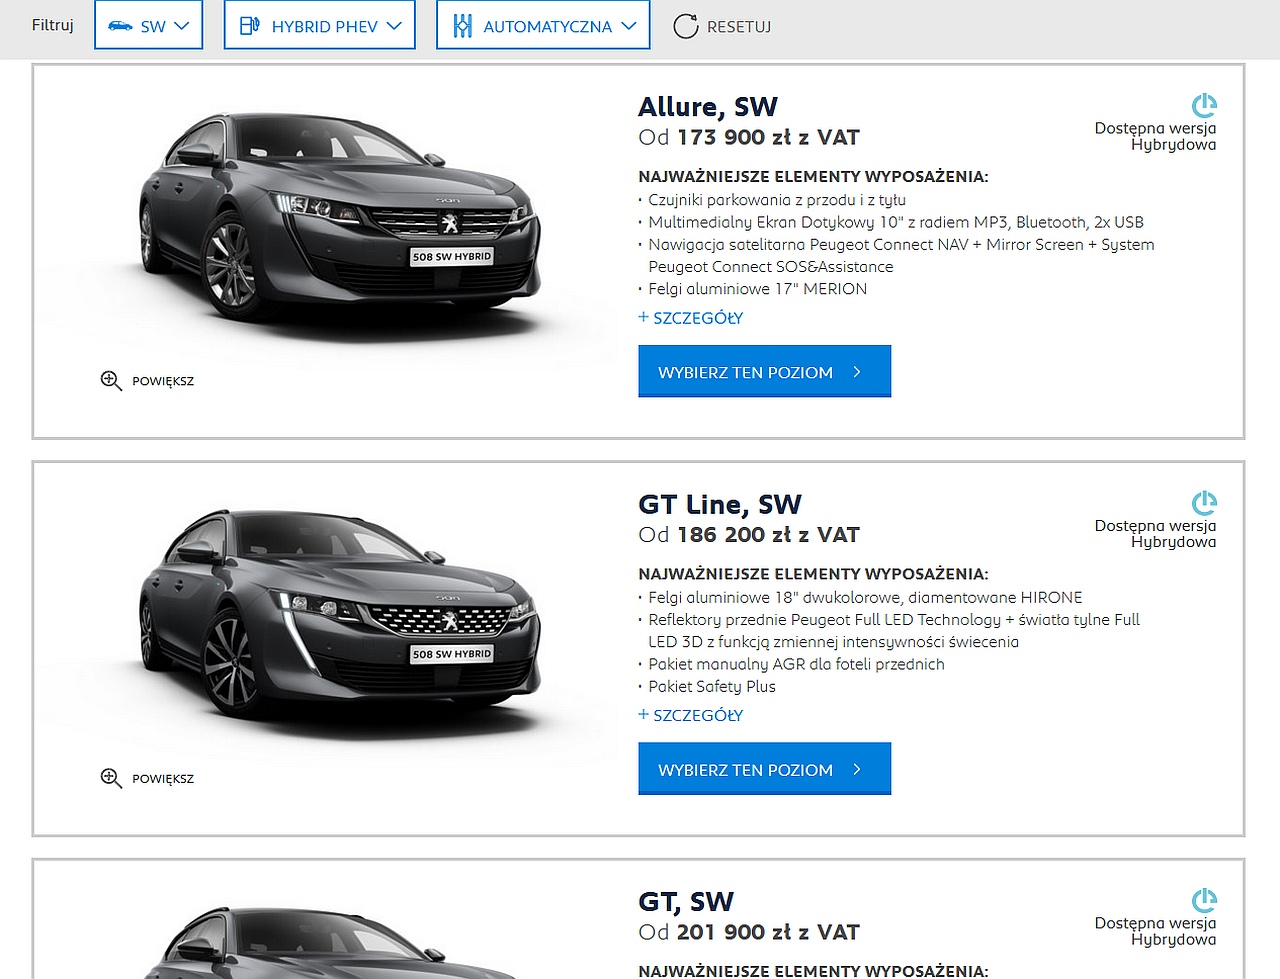Click Pakiet manualny AGR dla foteli przednich
Image resolution: width=1280 pixels, height=979 pixels.
click(x=796, y=664)
